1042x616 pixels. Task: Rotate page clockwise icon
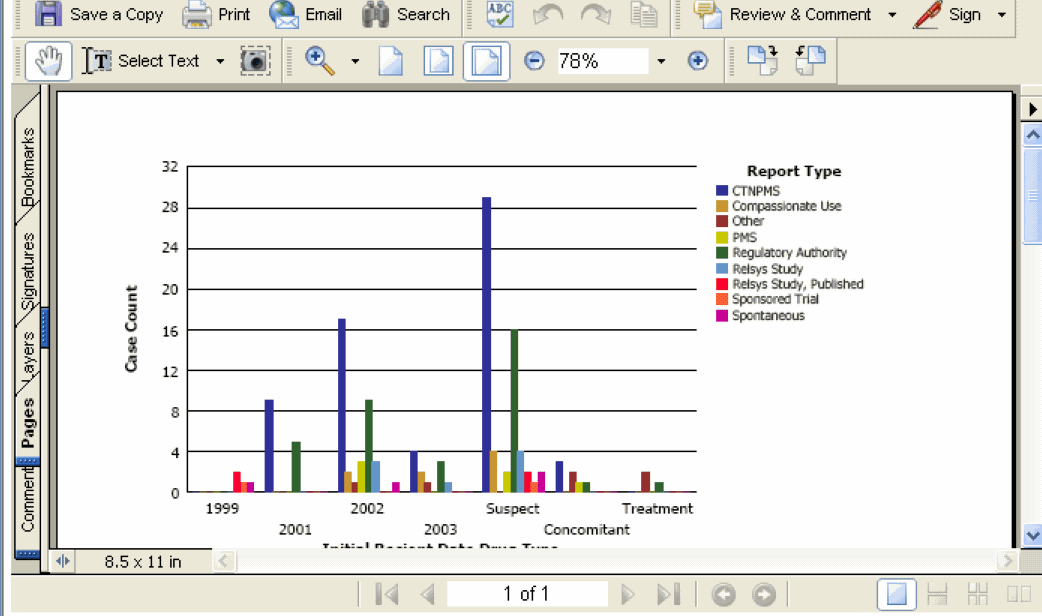coord(762,60)
